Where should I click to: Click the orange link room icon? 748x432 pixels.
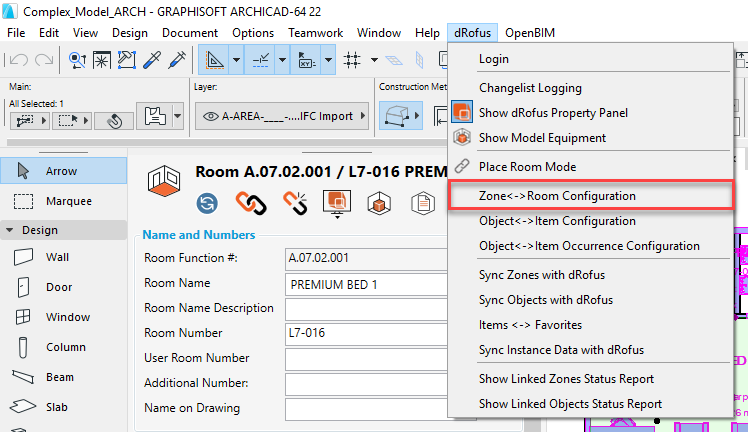click(x=248, y=204)
